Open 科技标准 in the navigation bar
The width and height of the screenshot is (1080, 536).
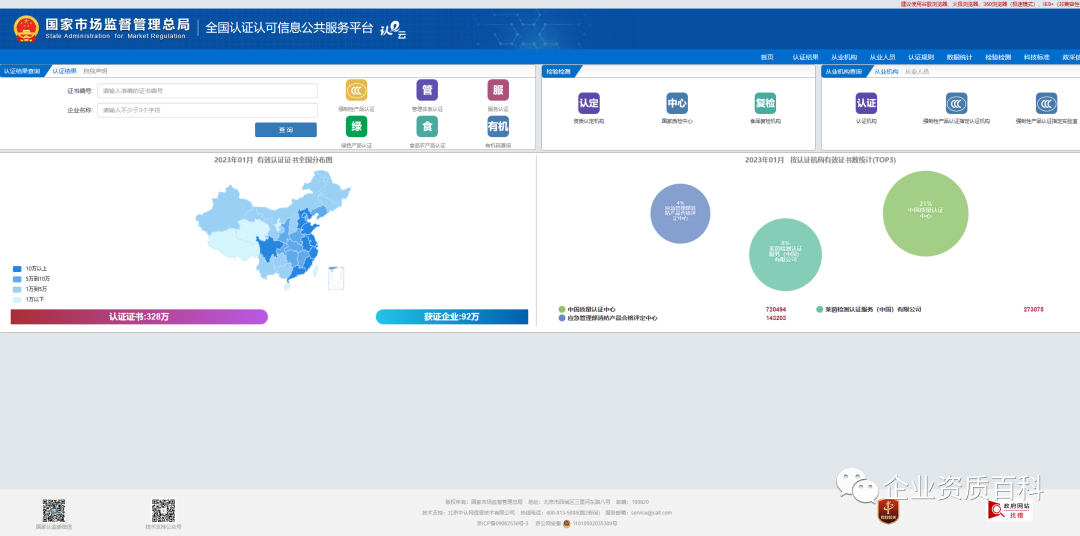pos(1037,57)
